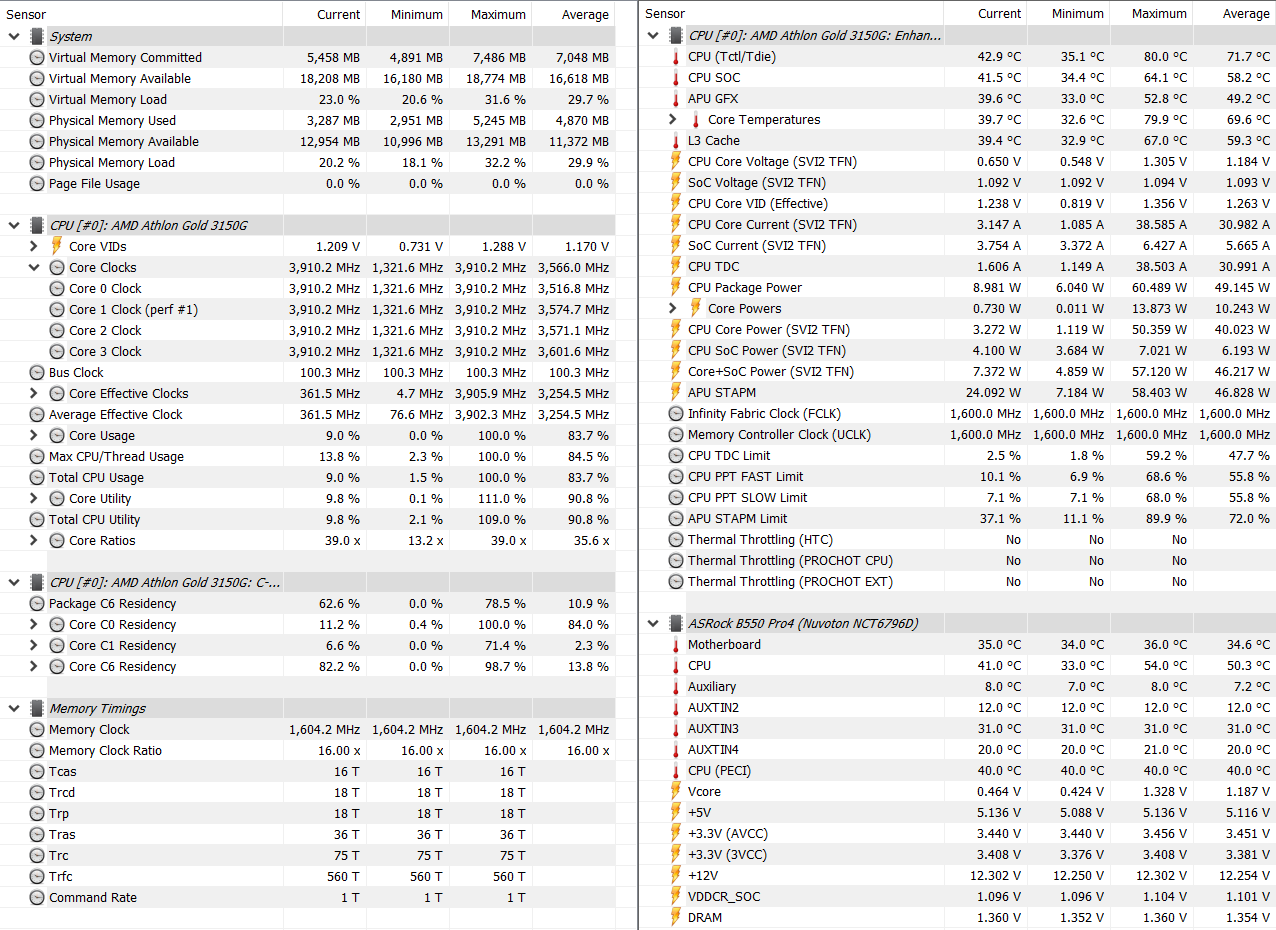This screenshot has width=1276, height=930.
Task: Click the chip icon beside System
Action: point(37,37)
